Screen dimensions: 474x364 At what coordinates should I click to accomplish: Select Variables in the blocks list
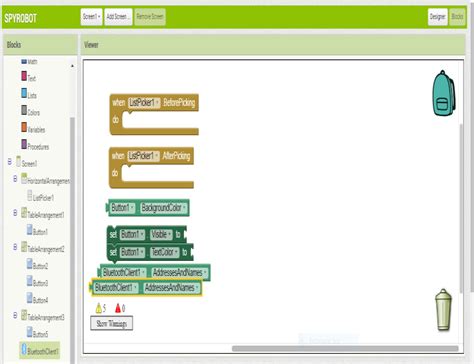click(x=36, y=130)
